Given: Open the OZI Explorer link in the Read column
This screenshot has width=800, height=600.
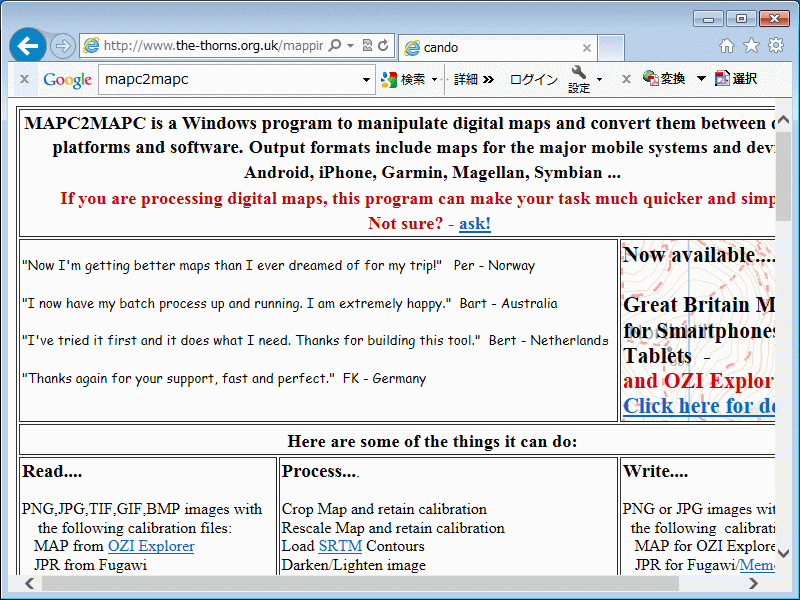Looking at the screenshot, I should [x=151, y=546].
